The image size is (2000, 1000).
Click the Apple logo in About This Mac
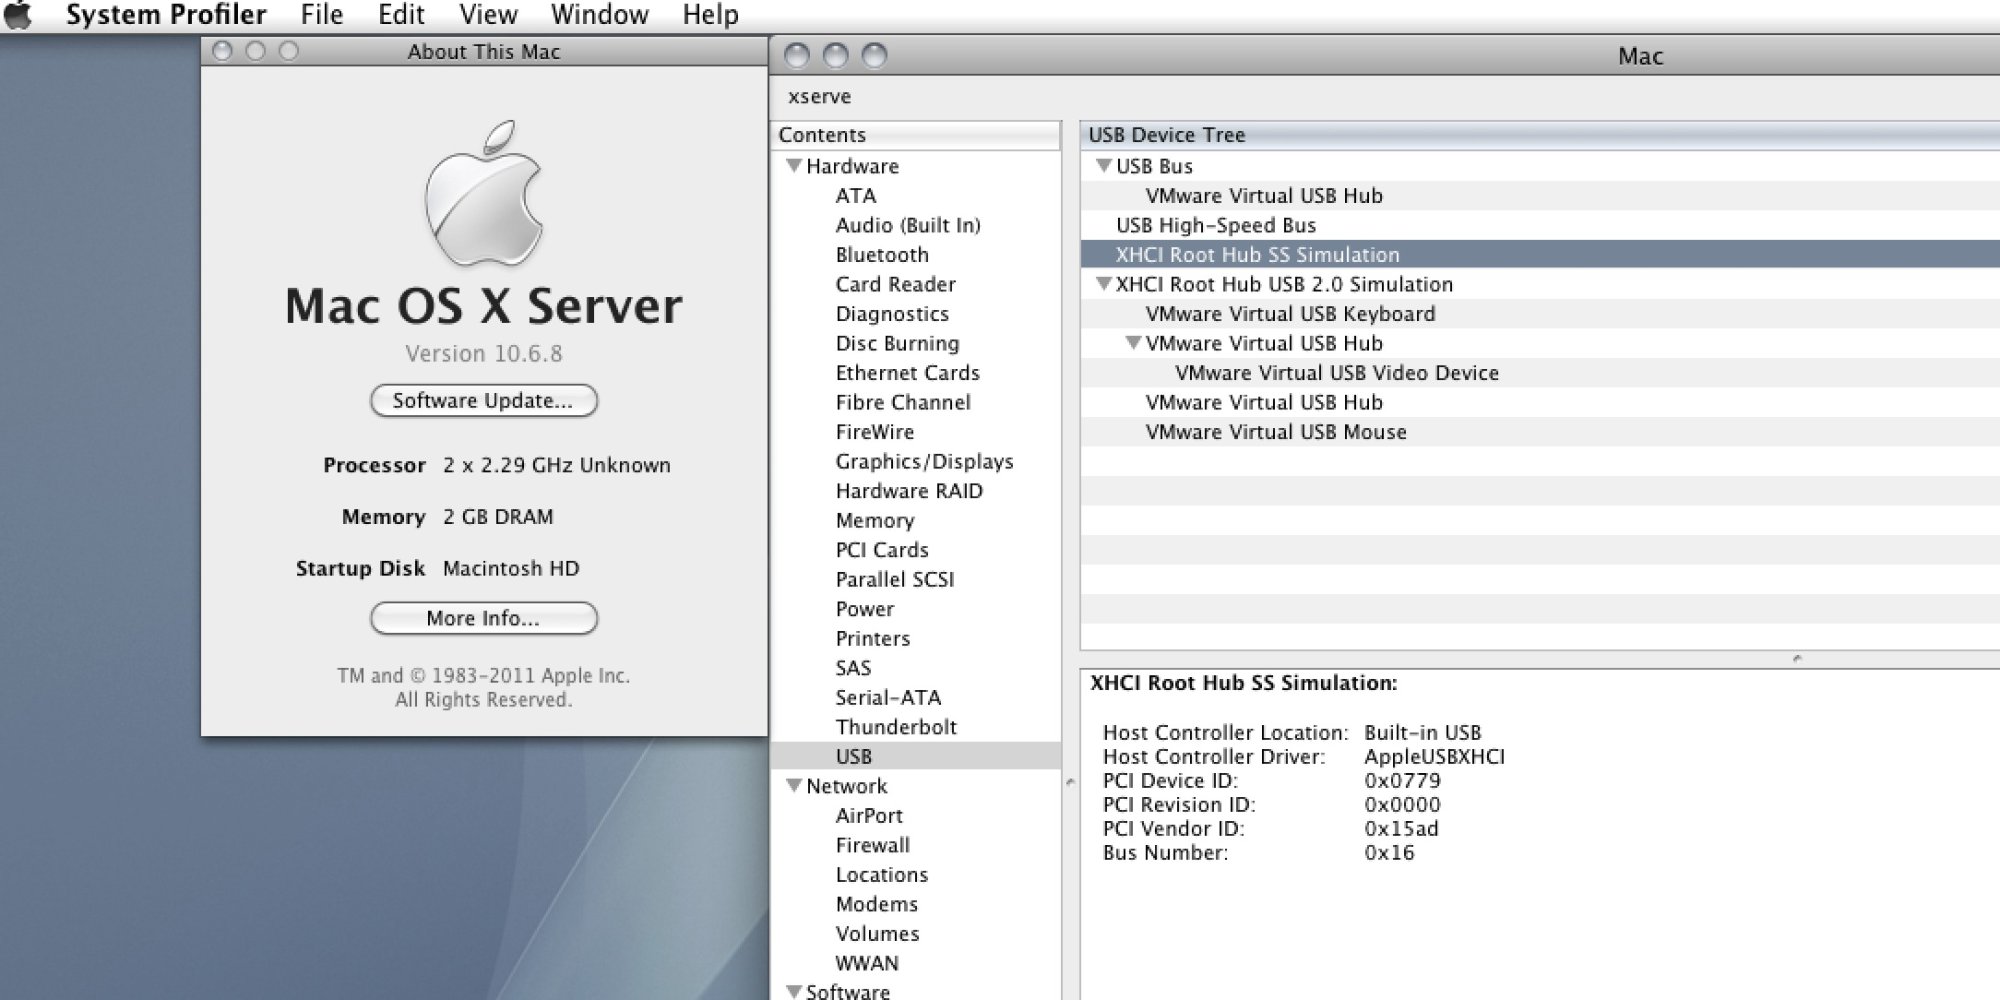(484, 194)
